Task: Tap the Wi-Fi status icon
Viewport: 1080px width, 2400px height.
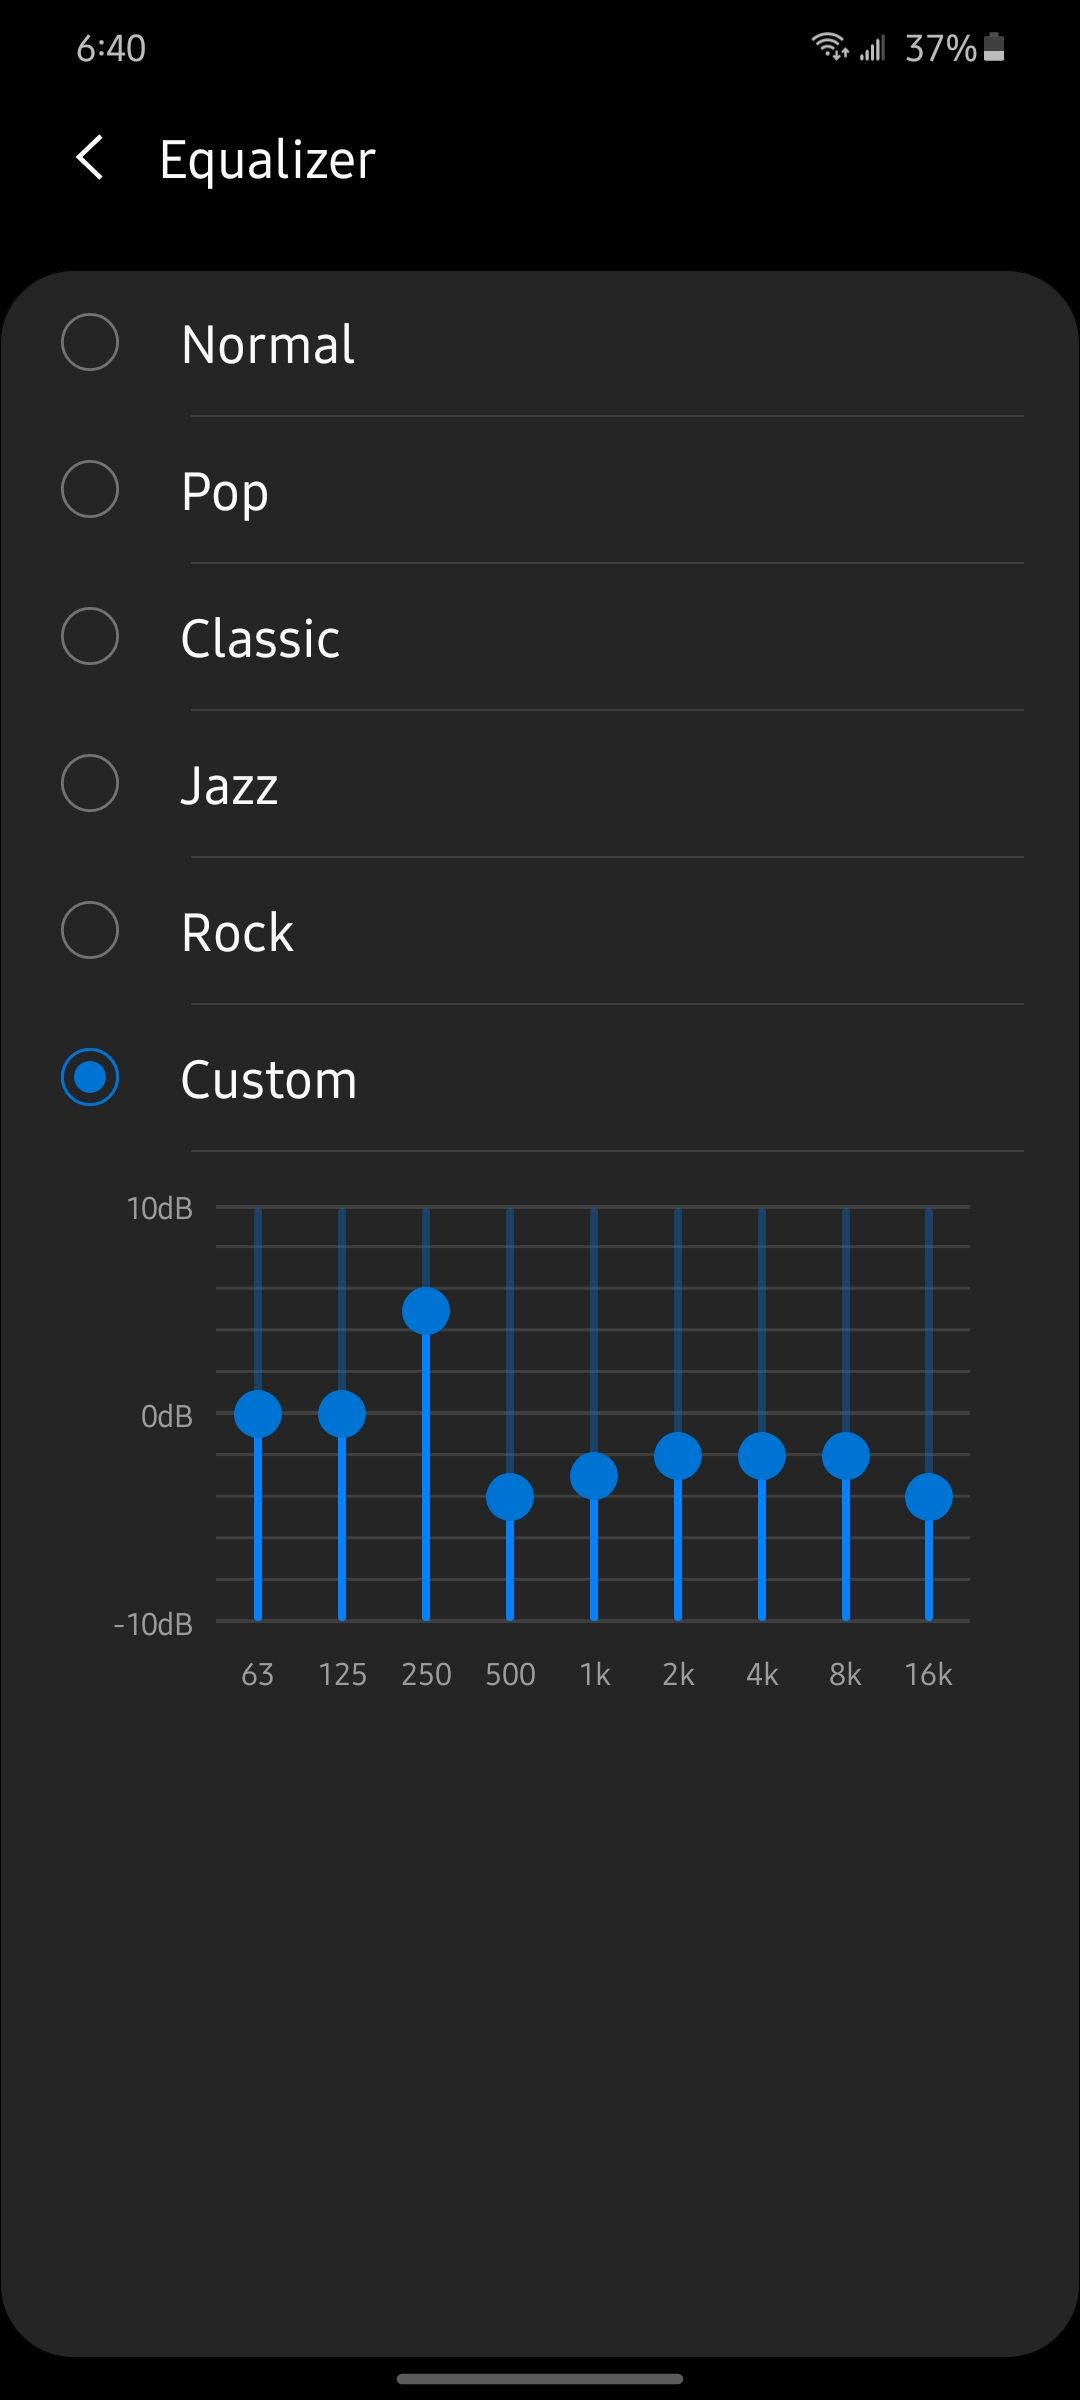Action: (x=829, y=46)
